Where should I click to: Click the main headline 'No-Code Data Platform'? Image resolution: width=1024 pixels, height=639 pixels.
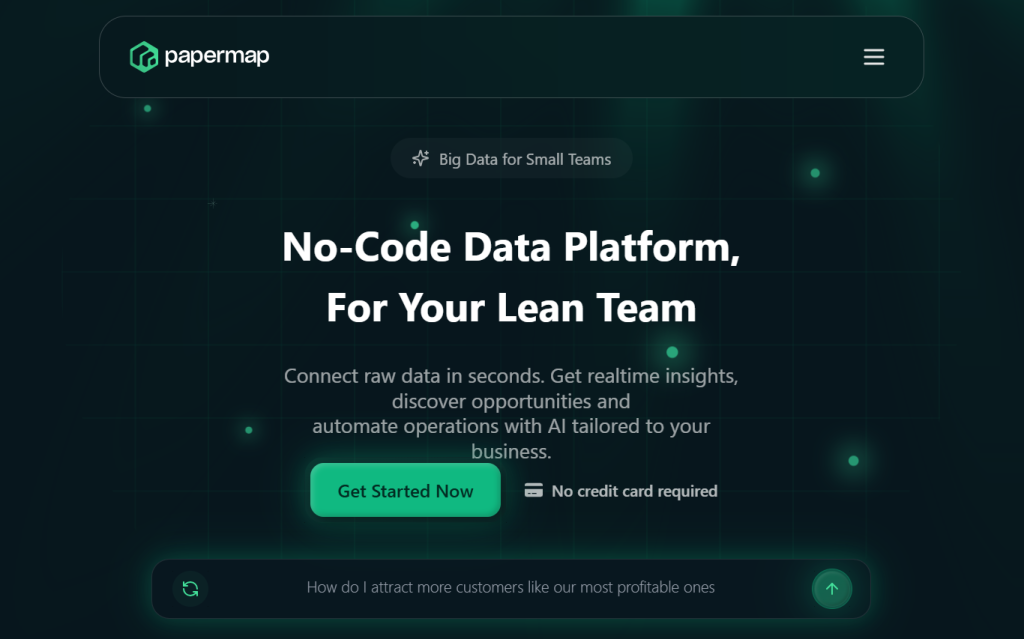point(511,247)
